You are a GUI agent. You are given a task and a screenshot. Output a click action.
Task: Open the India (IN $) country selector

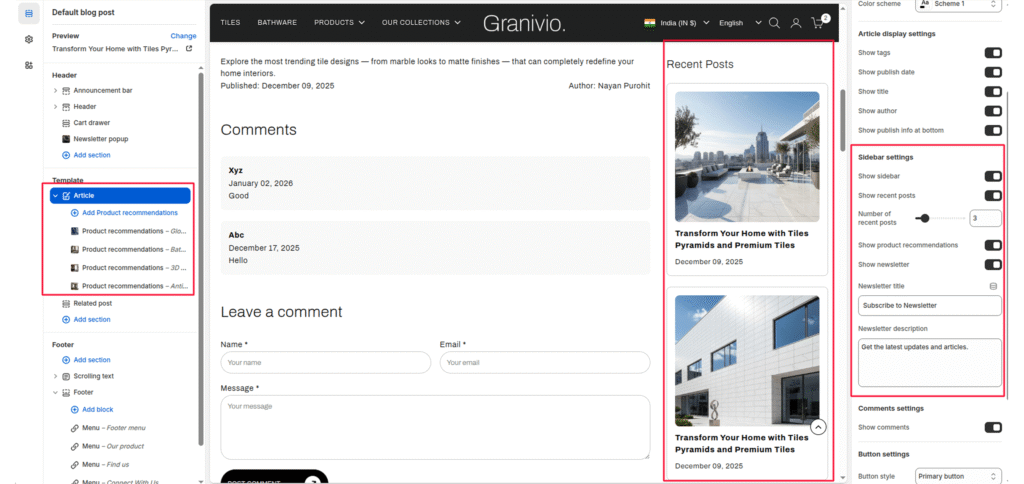click(x=677, y=23)
